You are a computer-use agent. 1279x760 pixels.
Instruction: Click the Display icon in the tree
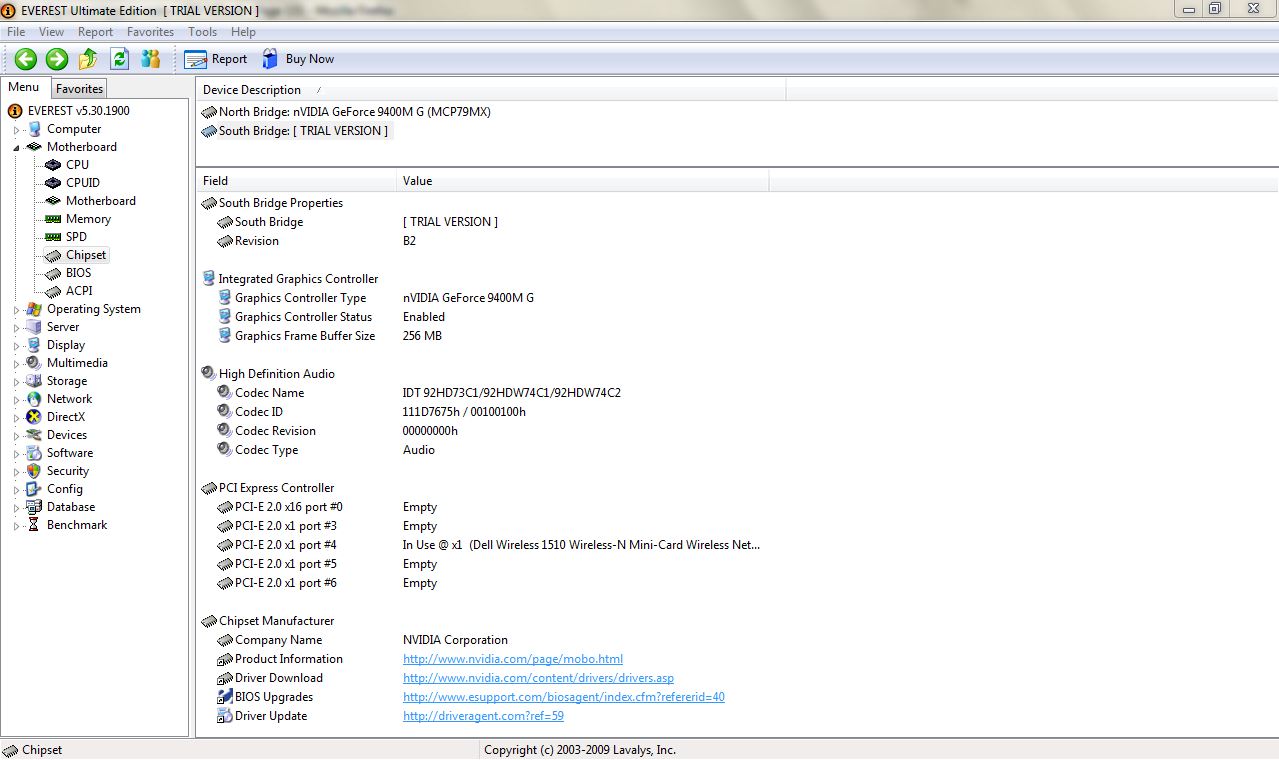[34, 345]
